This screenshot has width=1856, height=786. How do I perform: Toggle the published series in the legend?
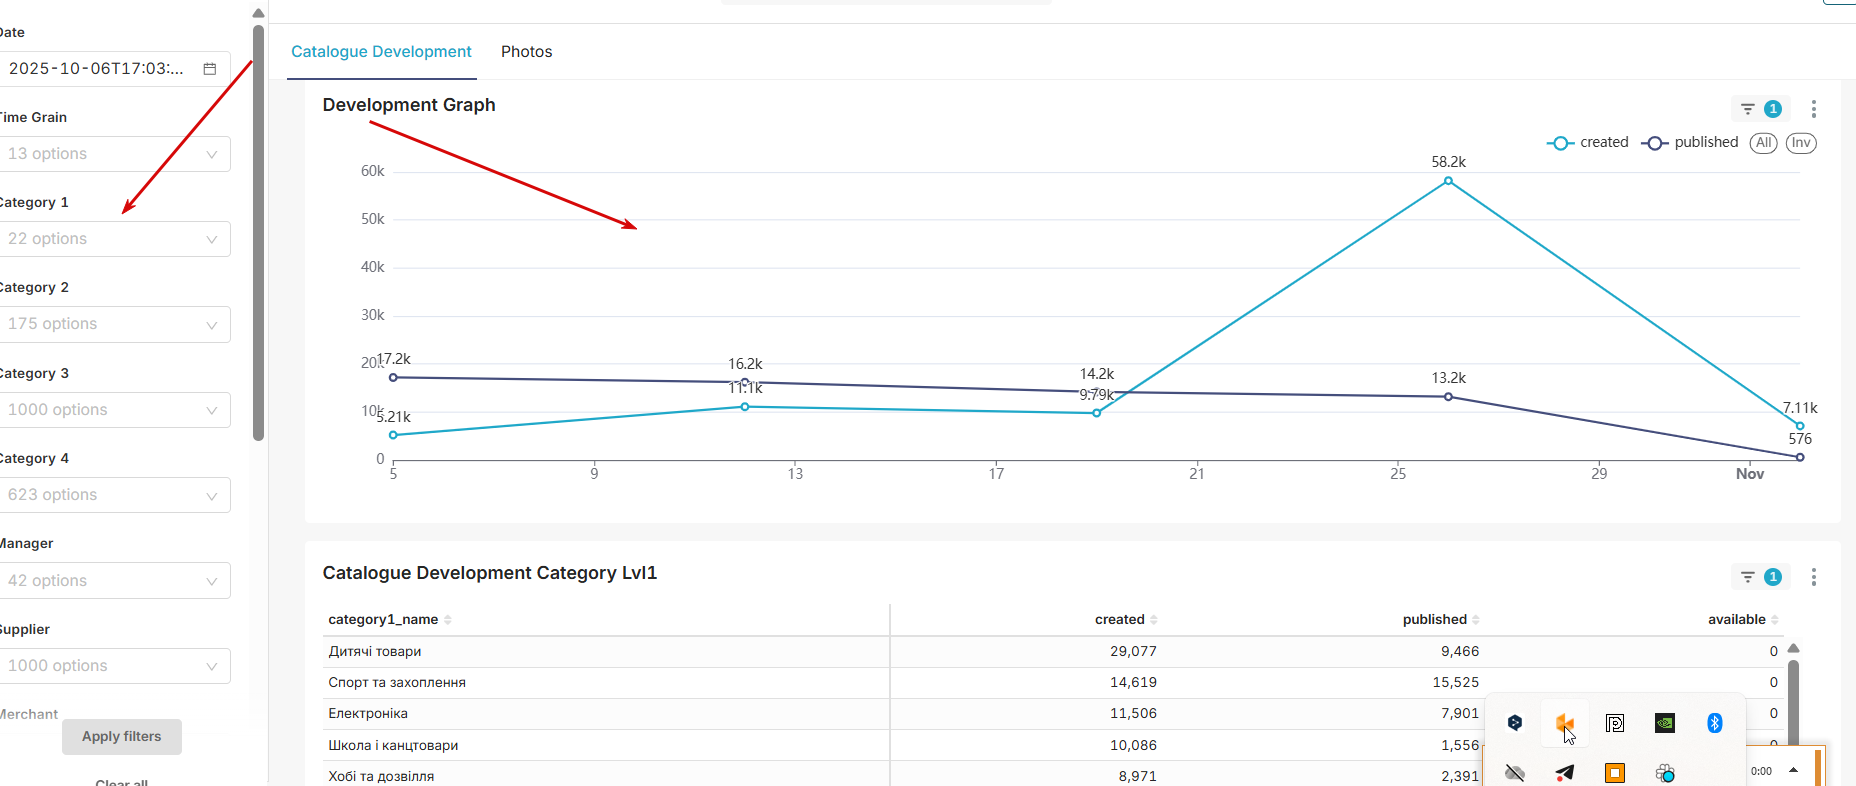1690,143
